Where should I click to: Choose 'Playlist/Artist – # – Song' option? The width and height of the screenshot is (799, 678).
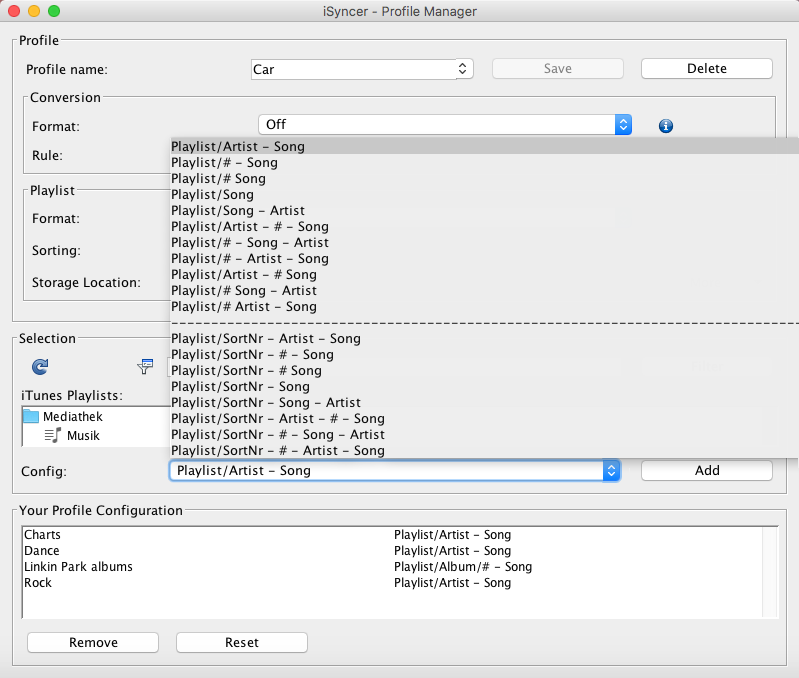(484, 226)
